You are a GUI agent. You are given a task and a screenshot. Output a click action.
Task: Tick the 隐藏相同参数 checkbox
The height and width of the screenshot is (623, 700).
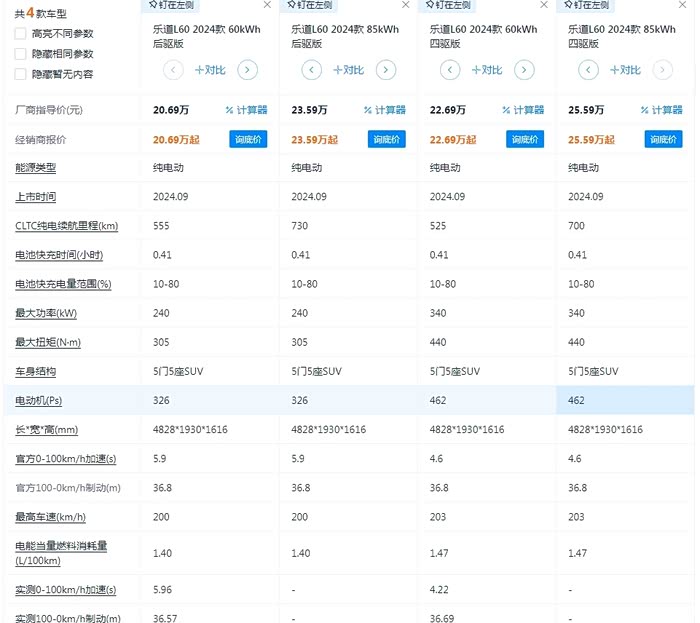[x=21, y=54]
